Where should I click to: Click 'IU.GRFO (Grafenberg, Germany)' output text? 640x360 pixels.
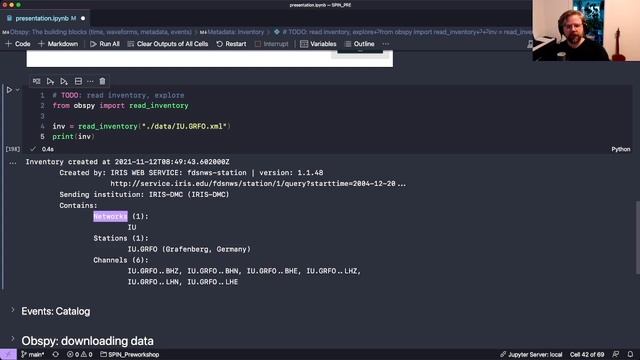[x=189, y=249]
